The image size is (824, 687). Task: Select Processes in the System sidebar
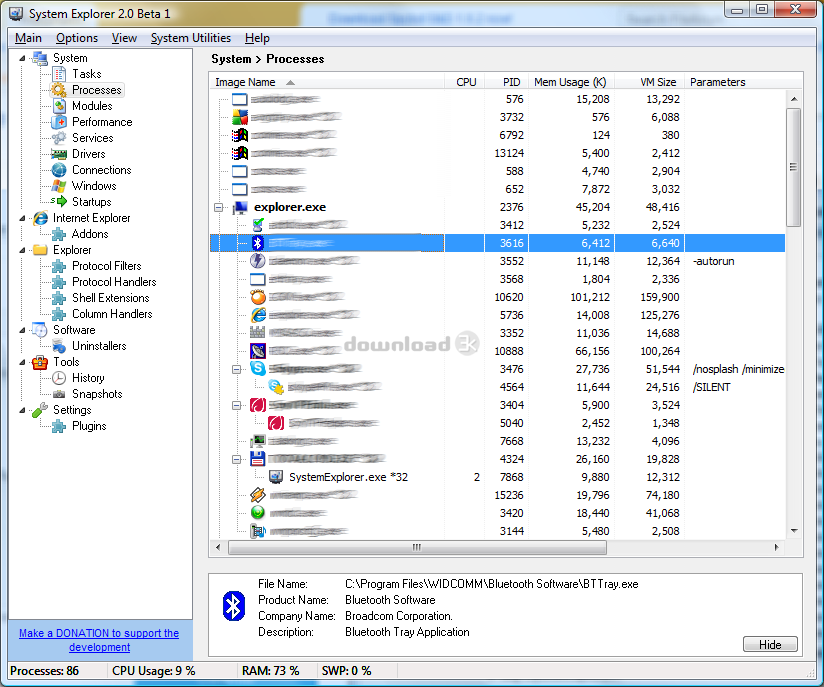94,89
